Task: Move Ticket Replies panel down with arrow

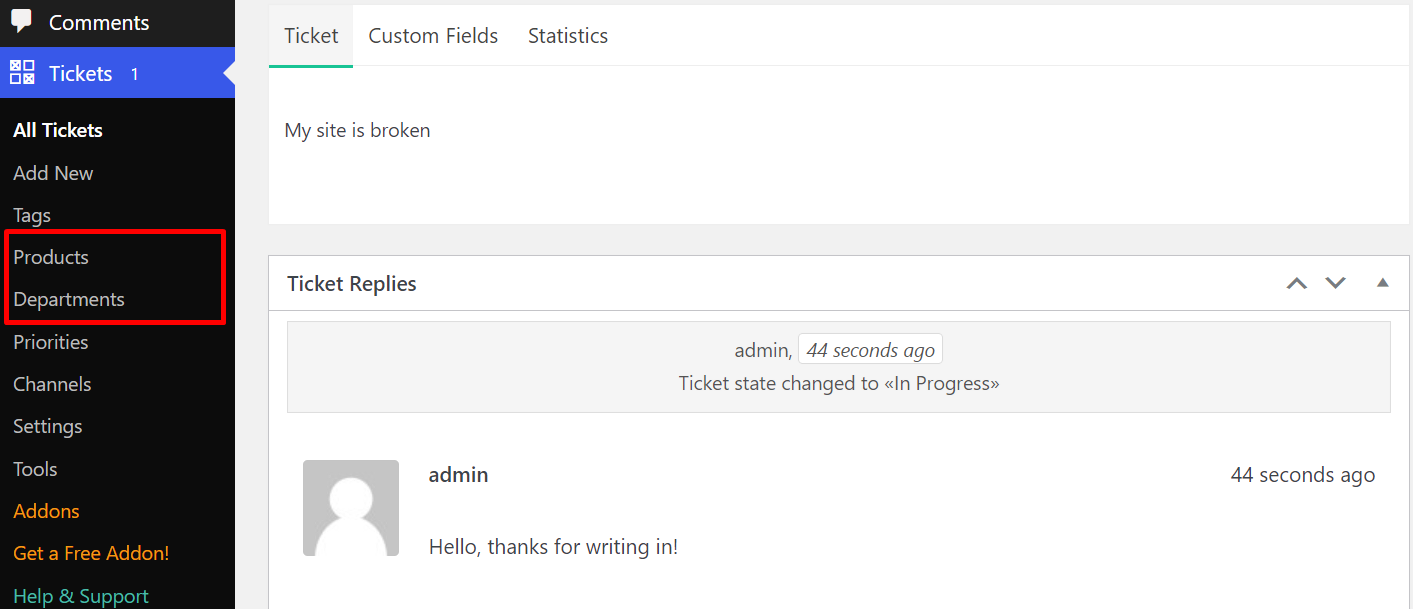Action: 1335,283
